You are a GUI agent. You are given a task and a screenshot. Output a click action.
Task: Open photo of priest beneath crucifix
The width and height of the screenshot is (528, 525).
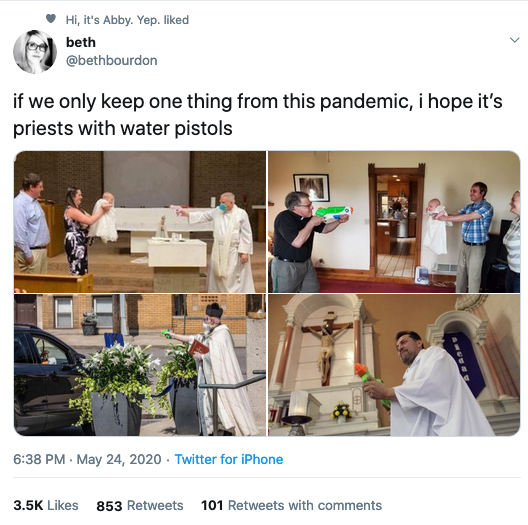(x=394, y=365)
